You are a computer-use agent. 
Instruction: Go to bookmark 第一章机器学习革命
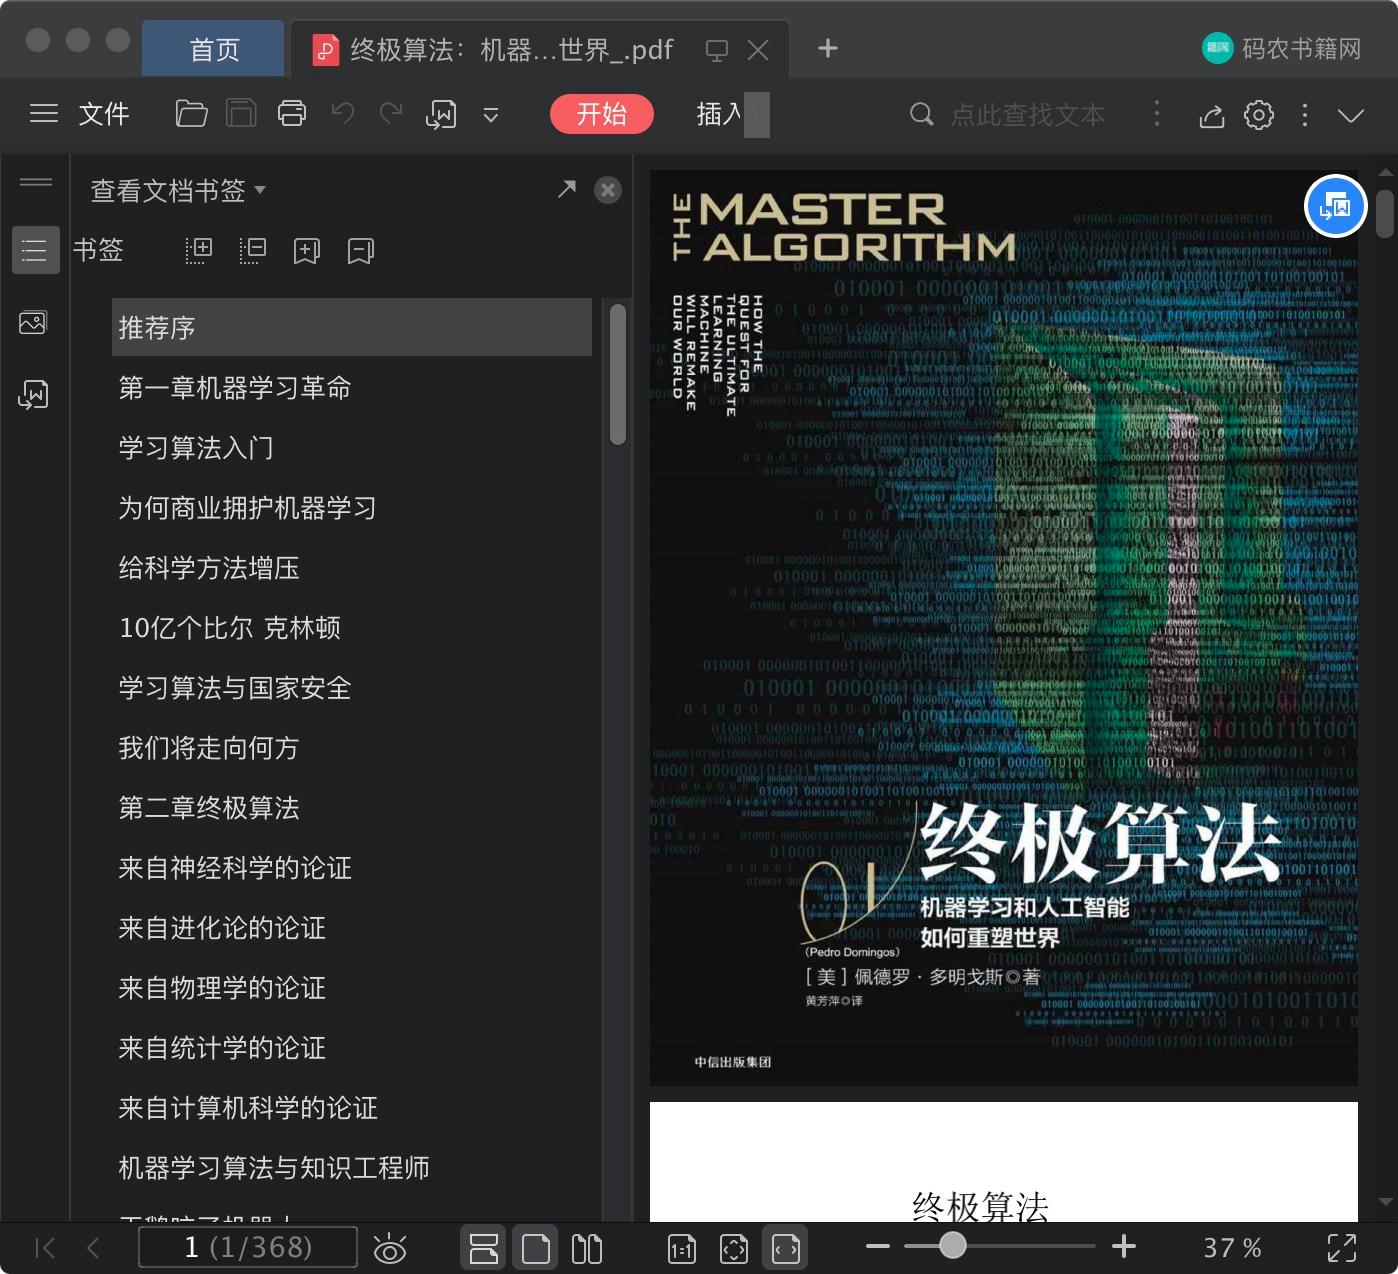[x=235, y=388]
